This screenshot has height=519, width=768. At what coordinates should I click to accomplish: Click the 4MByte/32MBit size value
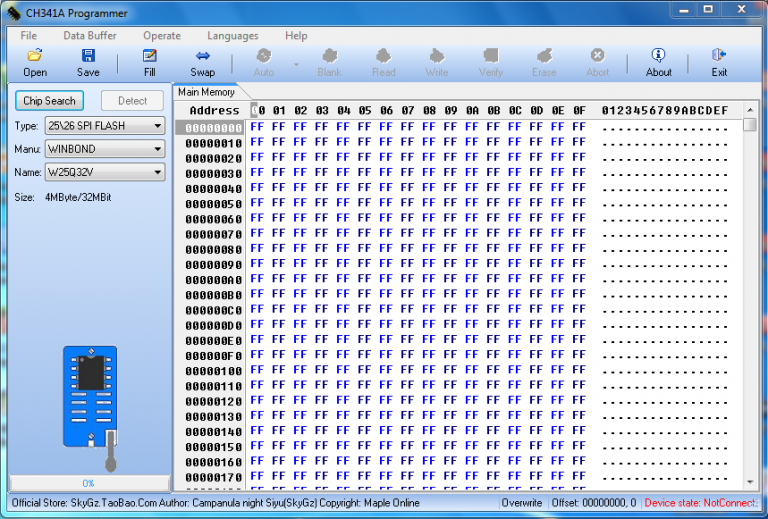pos(78,197)
